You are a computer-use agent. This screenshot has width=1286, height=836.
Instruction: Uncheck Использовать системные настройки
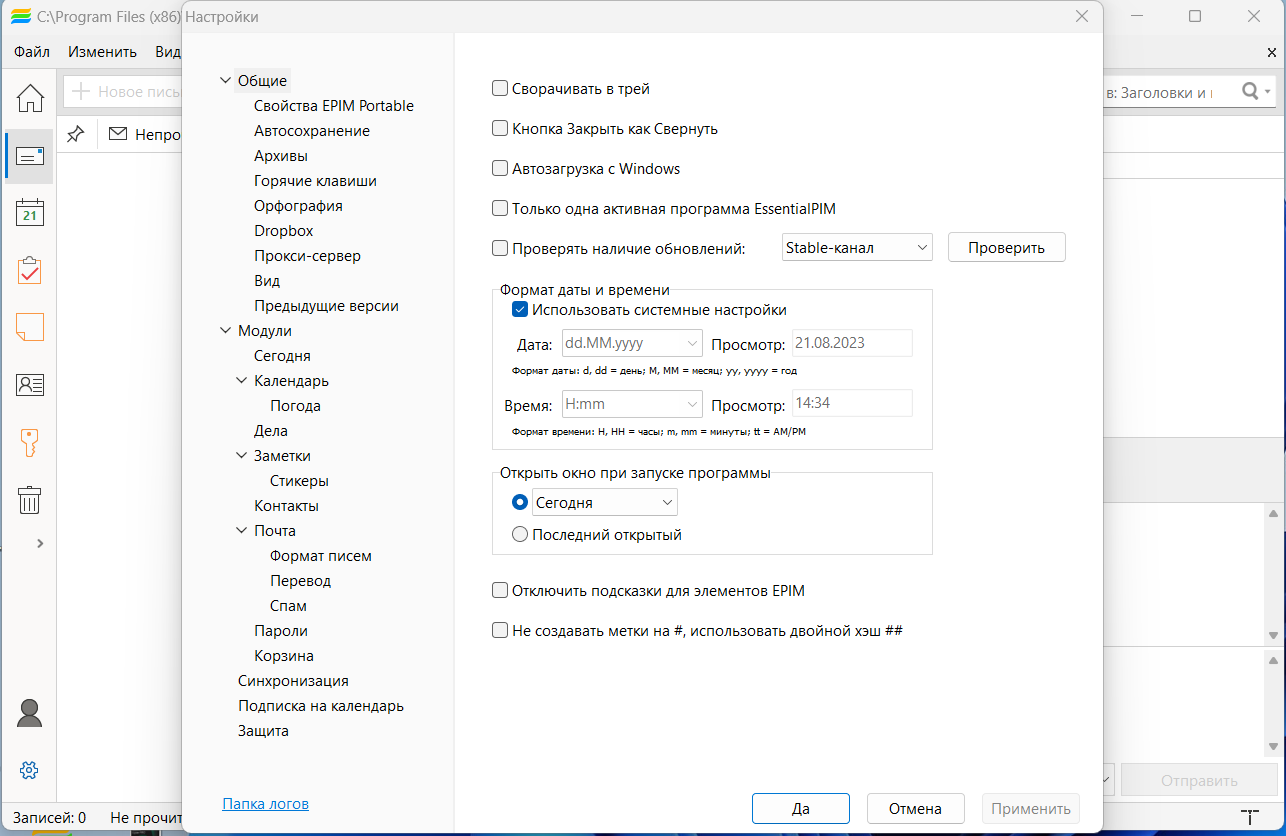coord(520,310)
